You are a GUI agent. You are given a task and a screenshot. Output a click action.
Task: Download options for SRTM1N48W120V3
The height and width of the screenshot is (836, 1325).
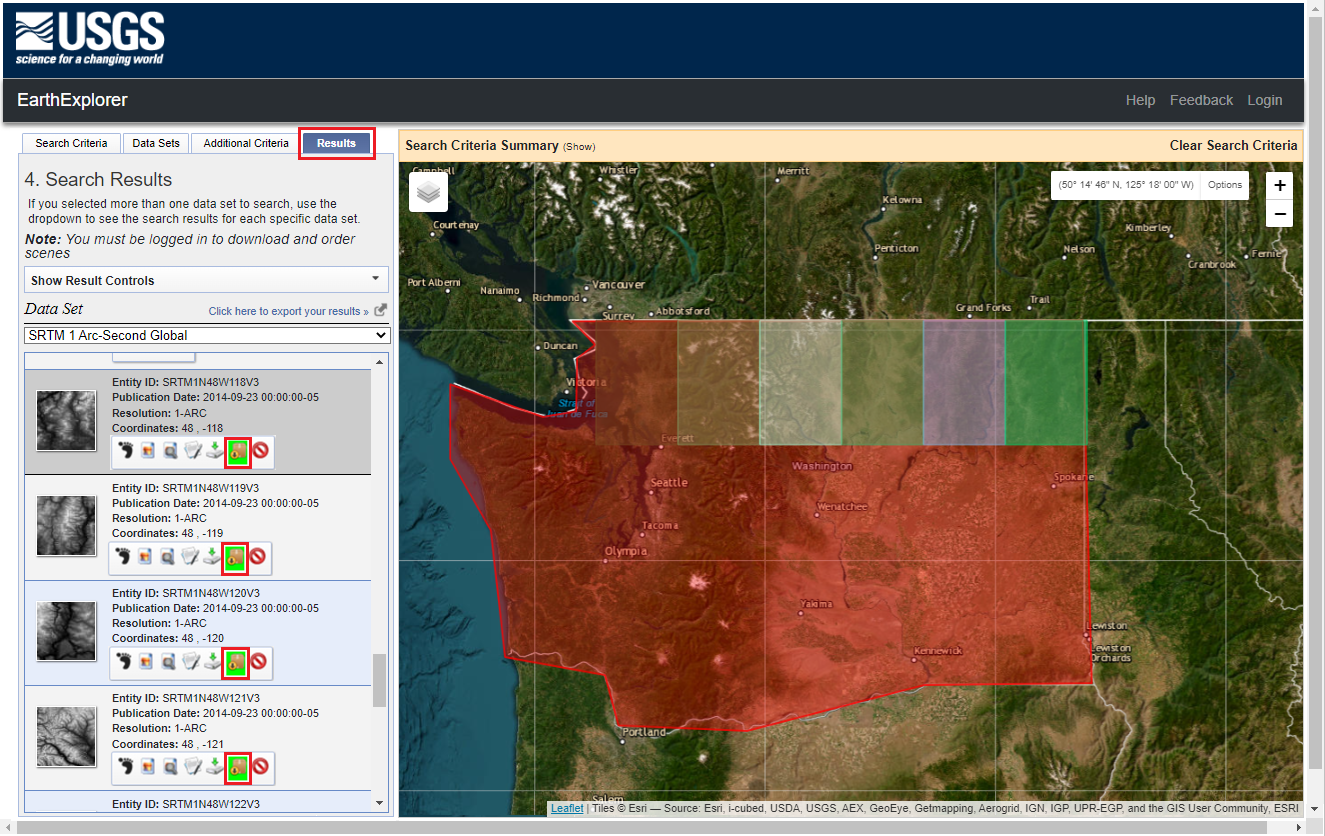[x=213, y=662]
